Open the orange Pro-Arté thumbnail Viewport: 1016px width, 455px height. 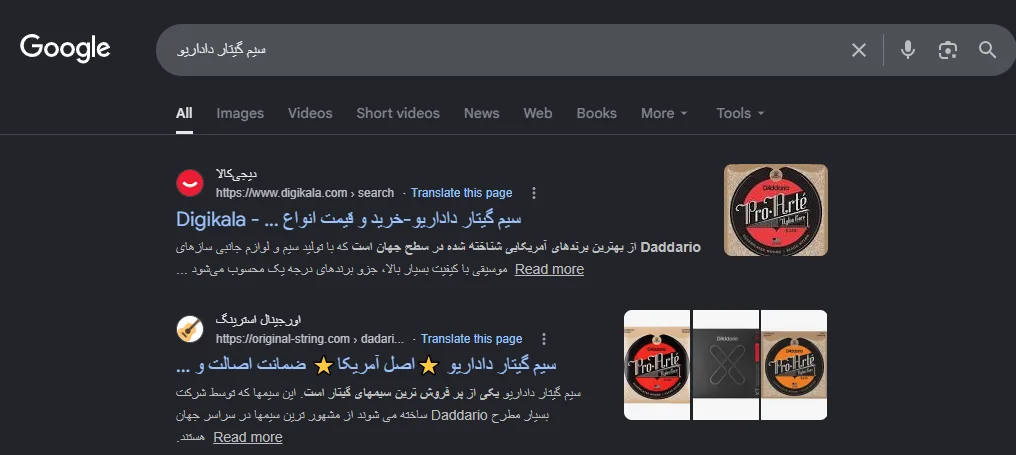(794, 365)
